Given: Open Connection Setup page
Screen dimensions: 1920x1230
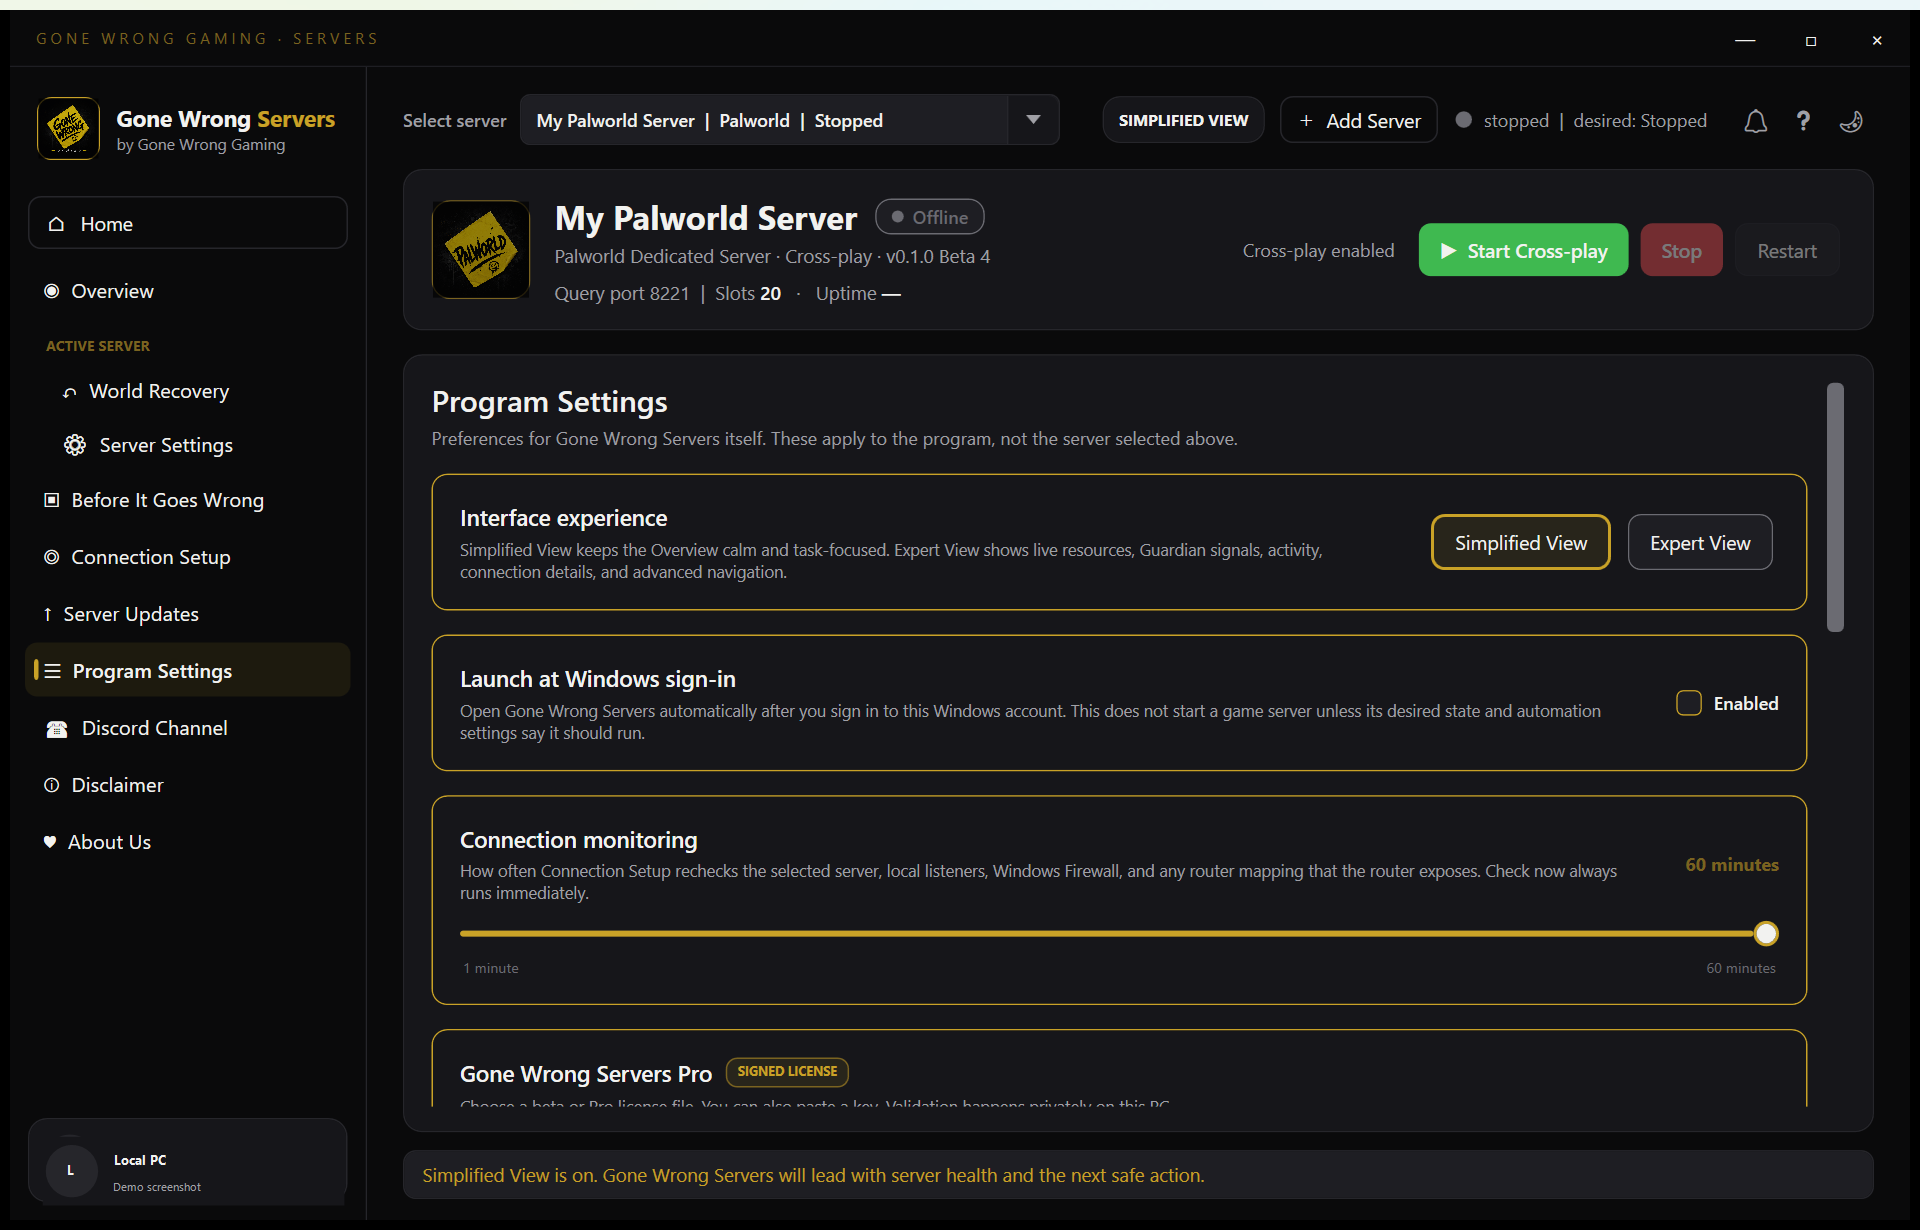Looking at the screenshot, I should point(189,557).
